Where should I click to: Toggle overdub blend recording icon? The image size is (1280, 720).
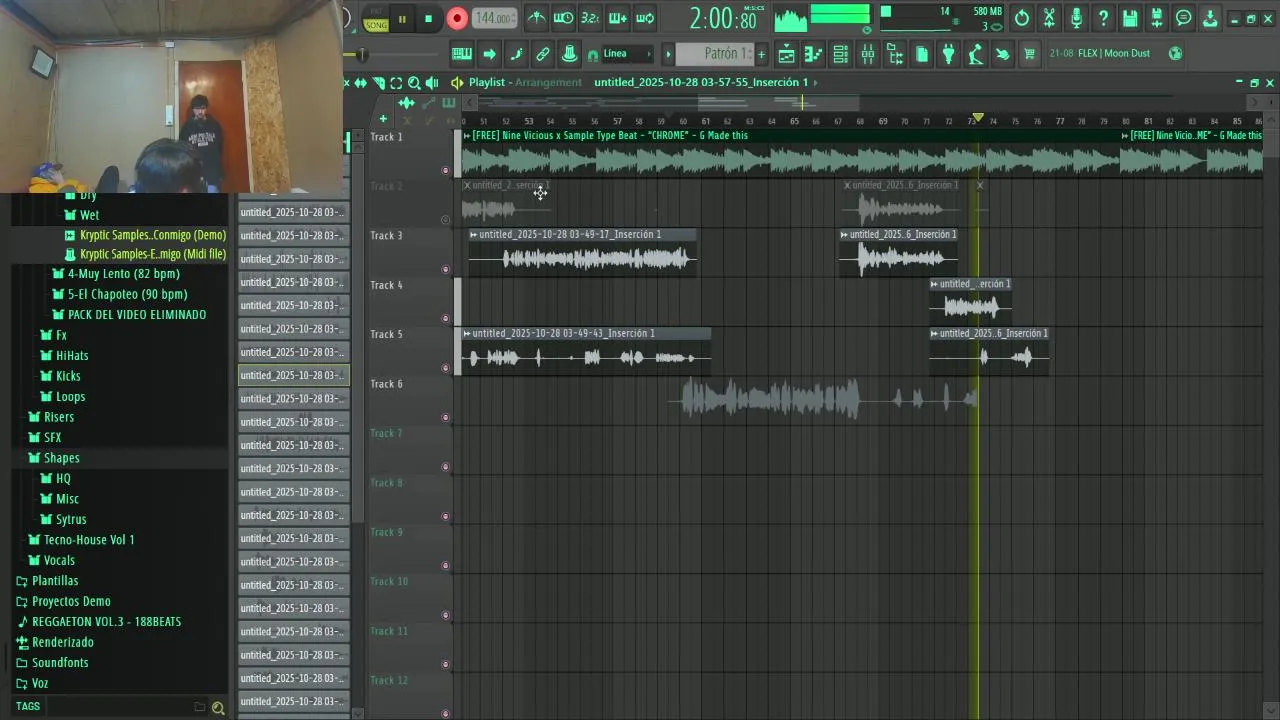pos(618,18)
